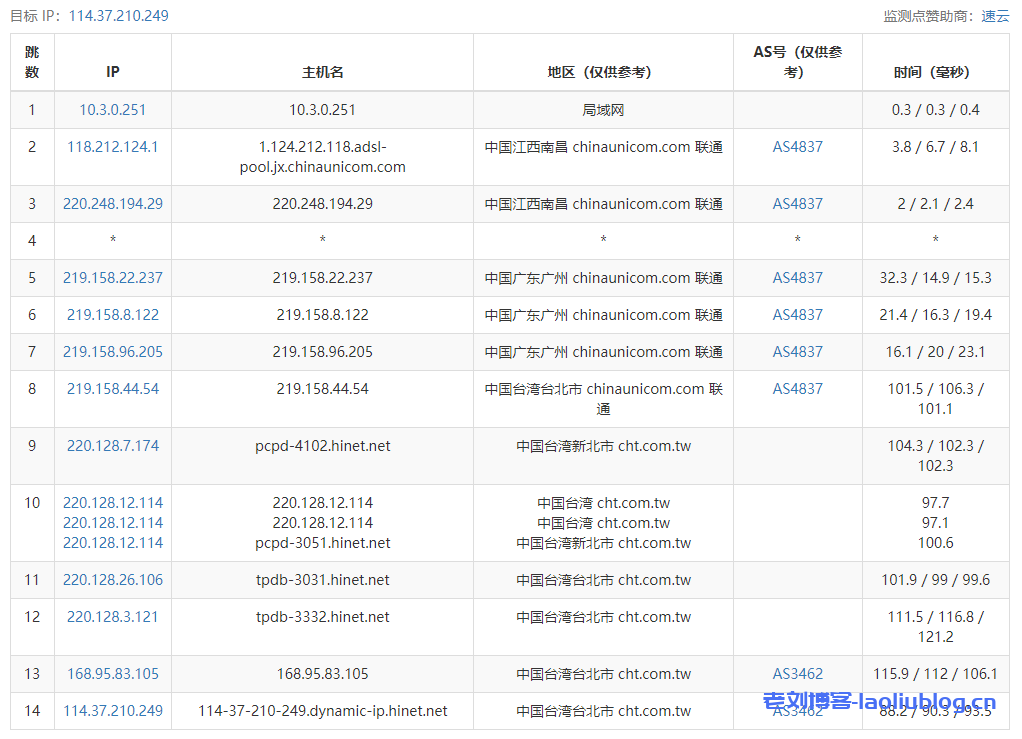Click the IP link 219.158.22.237
This screenshot has height=739, width=1022.
pos(112,277)
